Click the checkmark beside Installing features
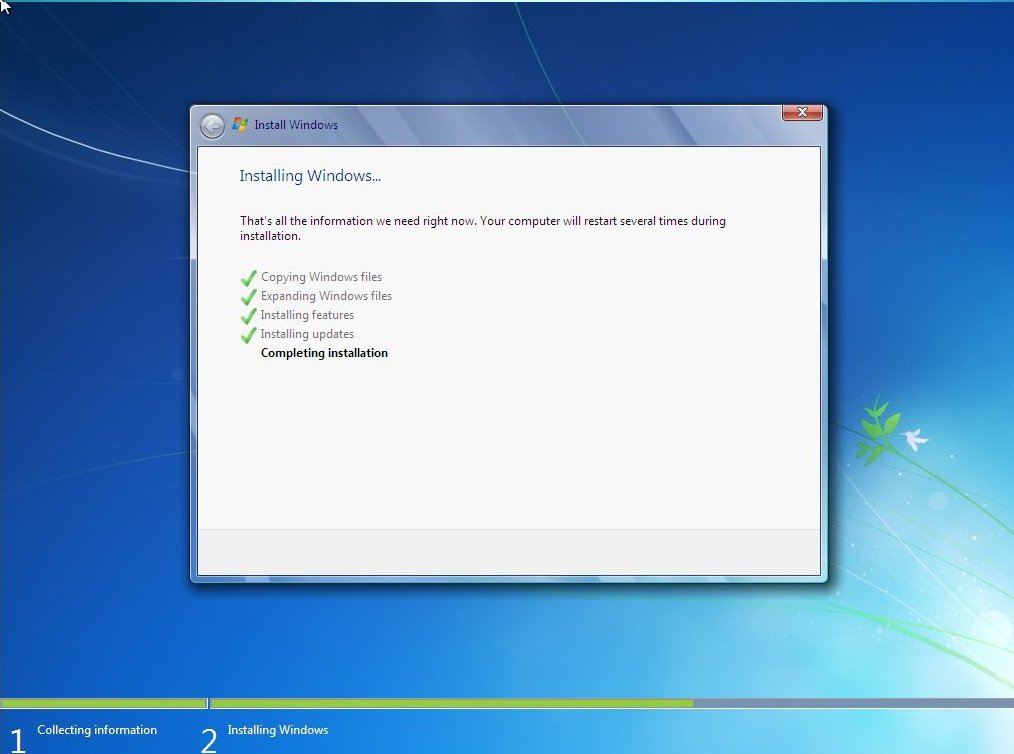Image resolution: width=1014 pixels, height=754 pixels. tap(249, 316)
